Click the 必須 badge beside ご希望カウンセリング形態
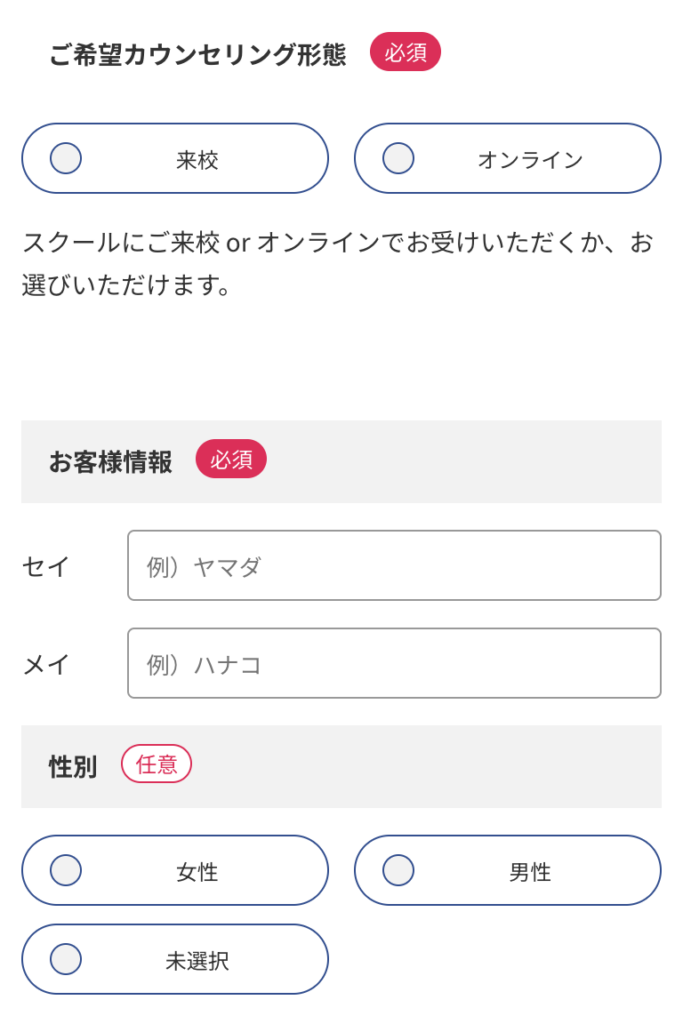 [x=405, y=51]
